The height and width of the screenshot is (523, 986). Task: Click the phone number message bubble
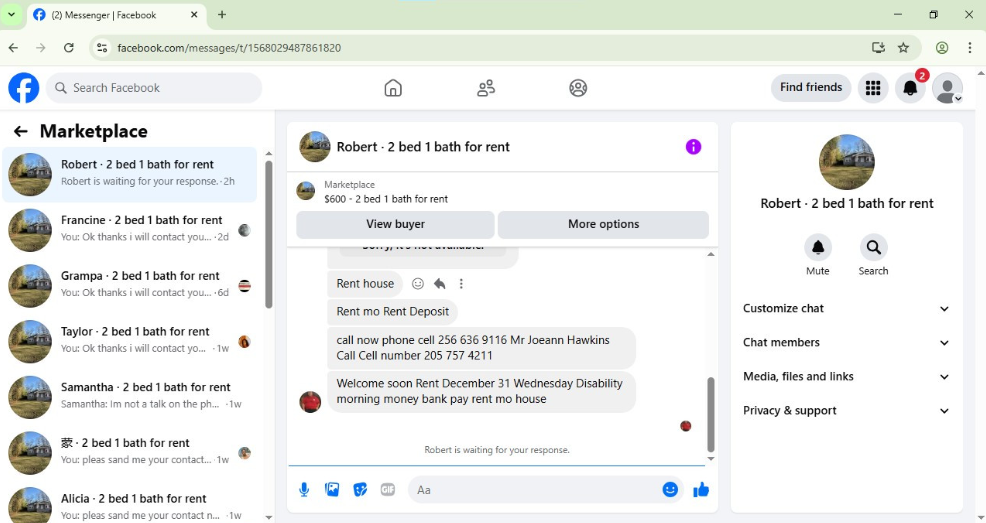[x=481, y=348]
